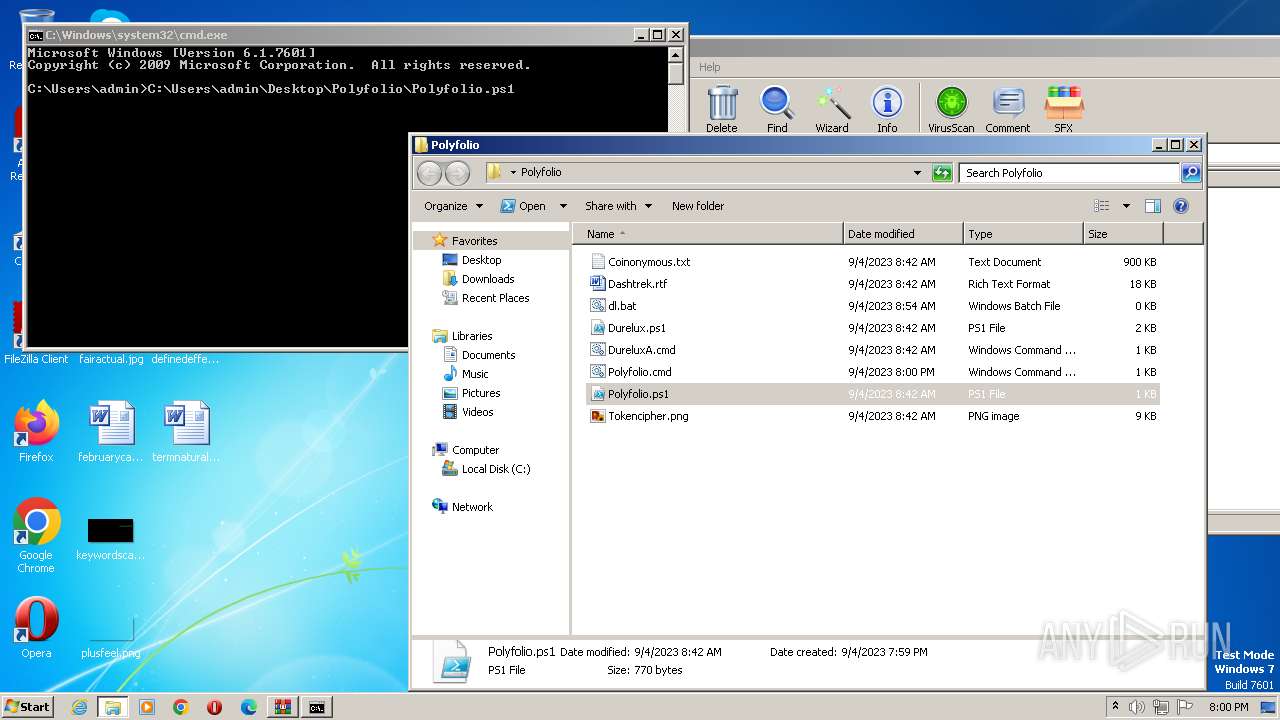Click the Search Polyfolio input field
This screenshot has width=1280, height=720.
1069,173
